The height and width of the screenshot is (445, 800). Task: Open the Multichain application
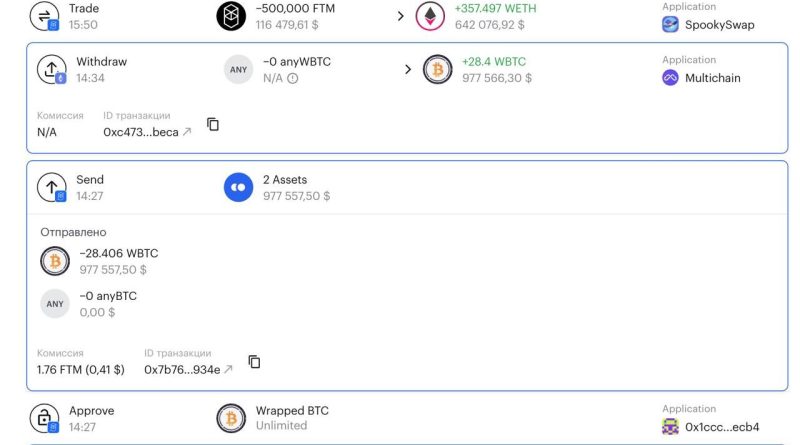coord(702,78)
